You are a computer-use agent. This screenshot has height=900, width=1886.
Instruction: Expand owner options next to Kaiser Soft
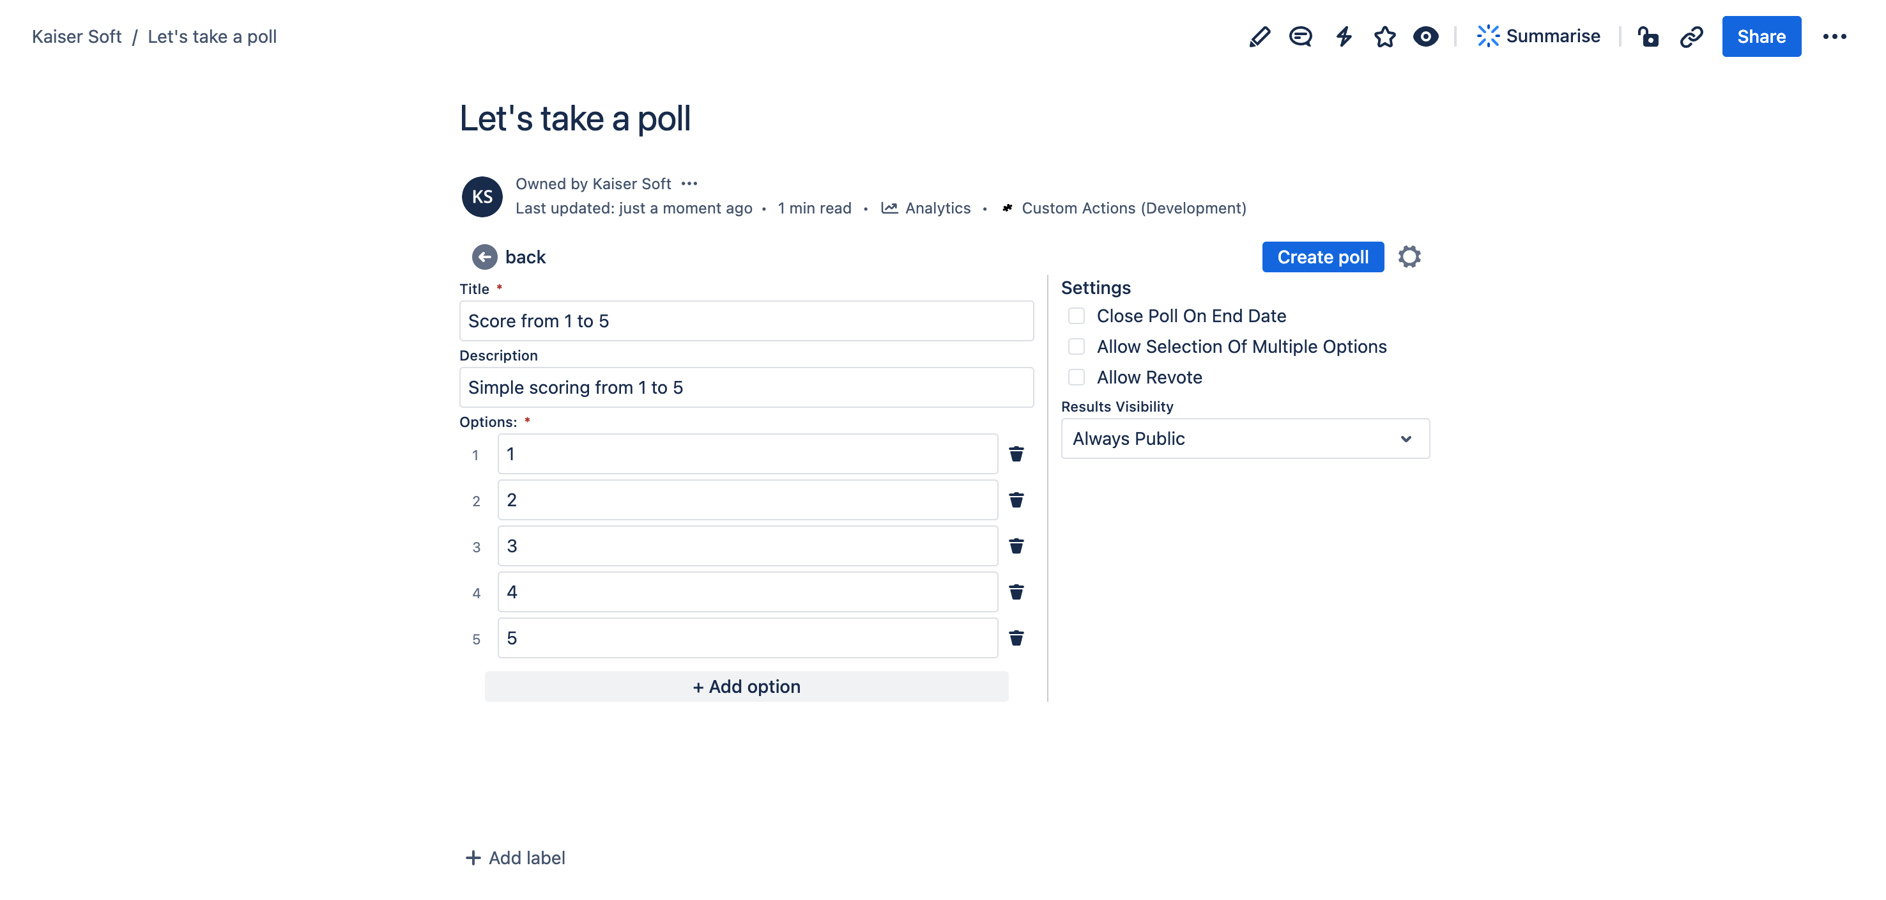(x=689, y=184)
